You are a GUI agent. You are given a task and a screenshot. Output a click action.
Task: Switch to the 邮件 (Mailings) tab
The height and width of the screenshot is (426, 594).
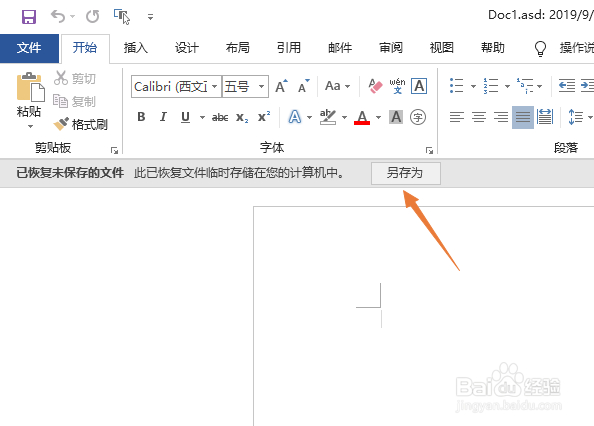point(340,48)
